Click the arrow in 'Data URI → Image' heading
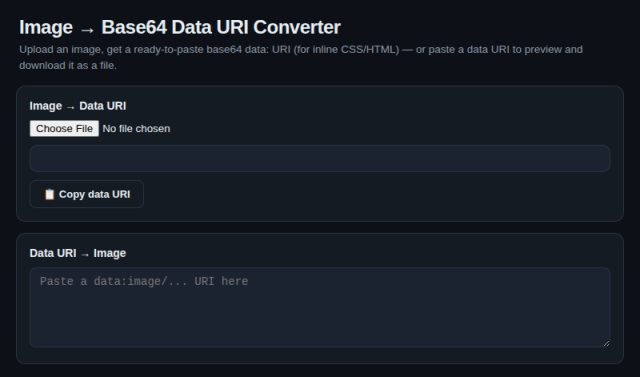Viewport: 640px width, 377px height. 85,254
